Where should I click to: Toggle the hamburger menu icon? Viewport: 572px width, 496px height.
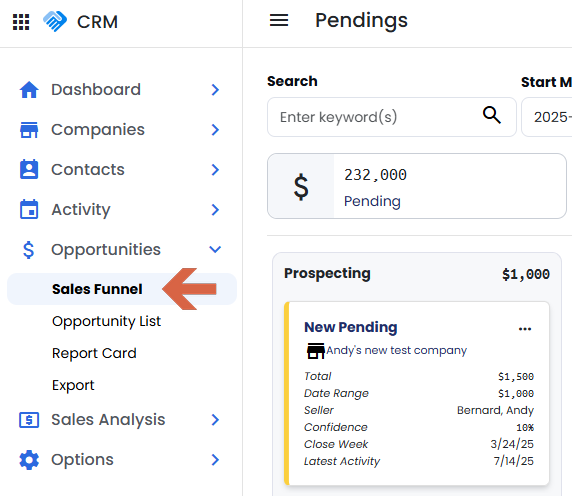tap(279, 20)
